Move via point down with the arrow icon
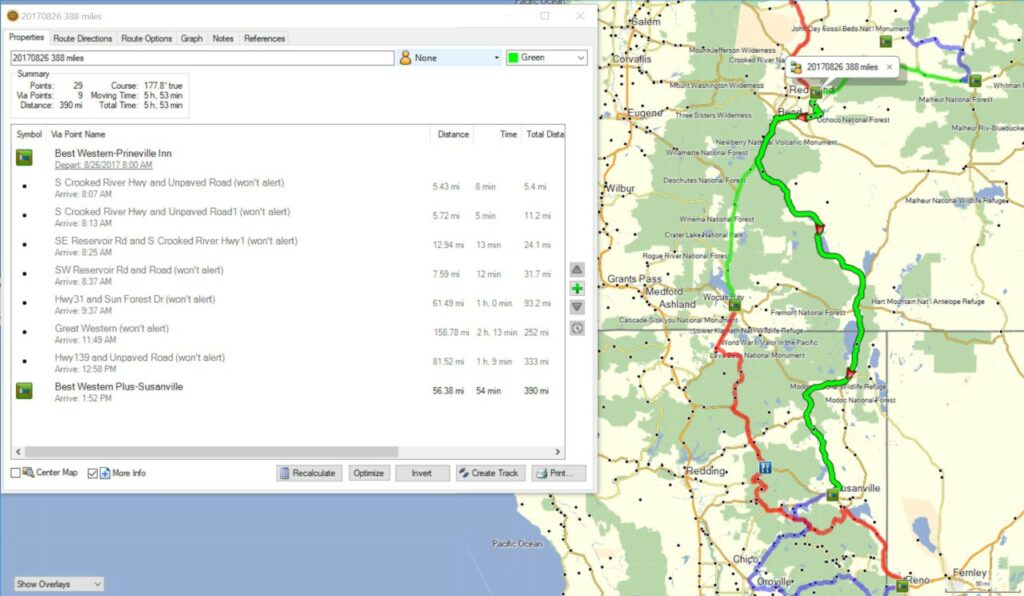 click(577, 307)
